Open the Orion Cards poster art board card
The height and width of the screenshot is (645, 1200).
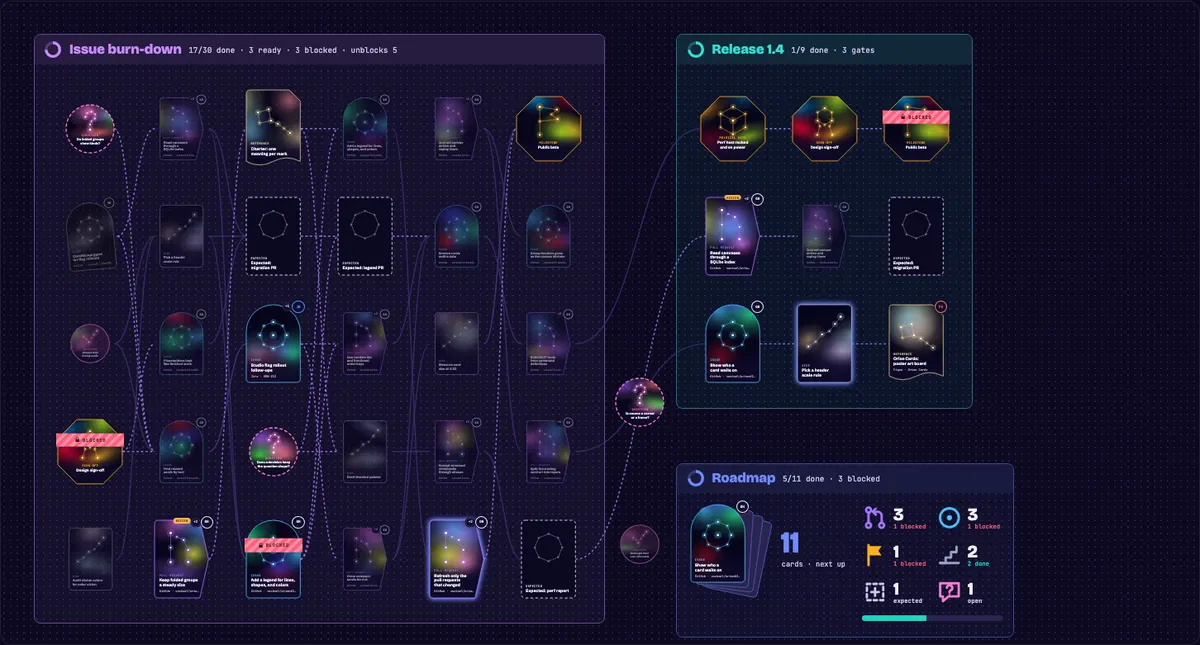coord(916,344)
